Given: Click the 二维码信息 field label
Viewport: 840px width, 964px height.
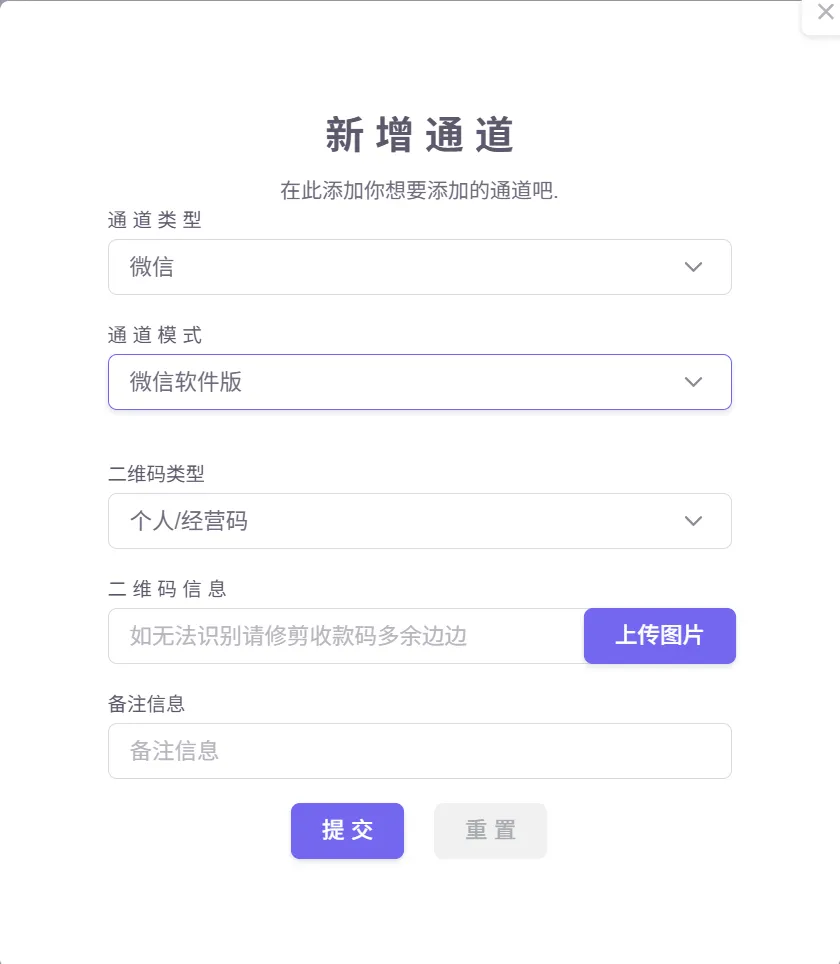Looking at the screenshot, I should pos(167,589).
